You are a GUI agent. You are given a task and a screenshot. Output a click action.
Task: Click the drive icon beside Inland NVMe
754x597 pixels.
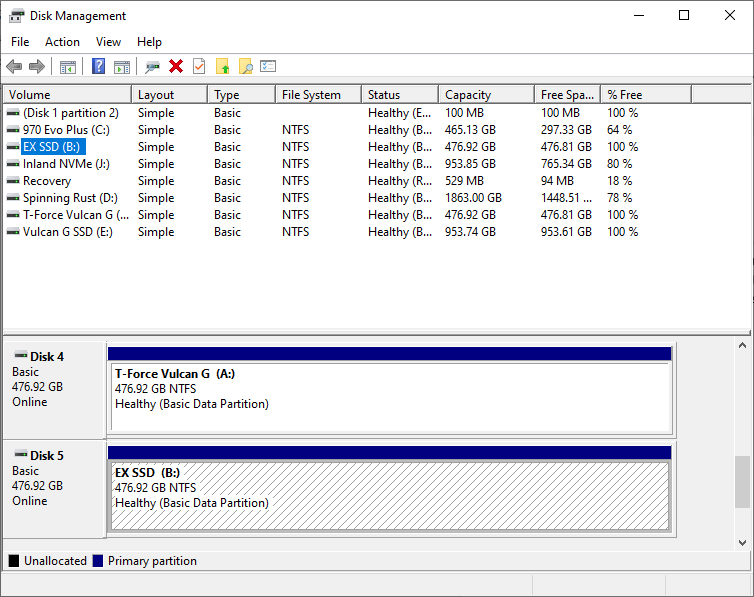pos(13,164)
